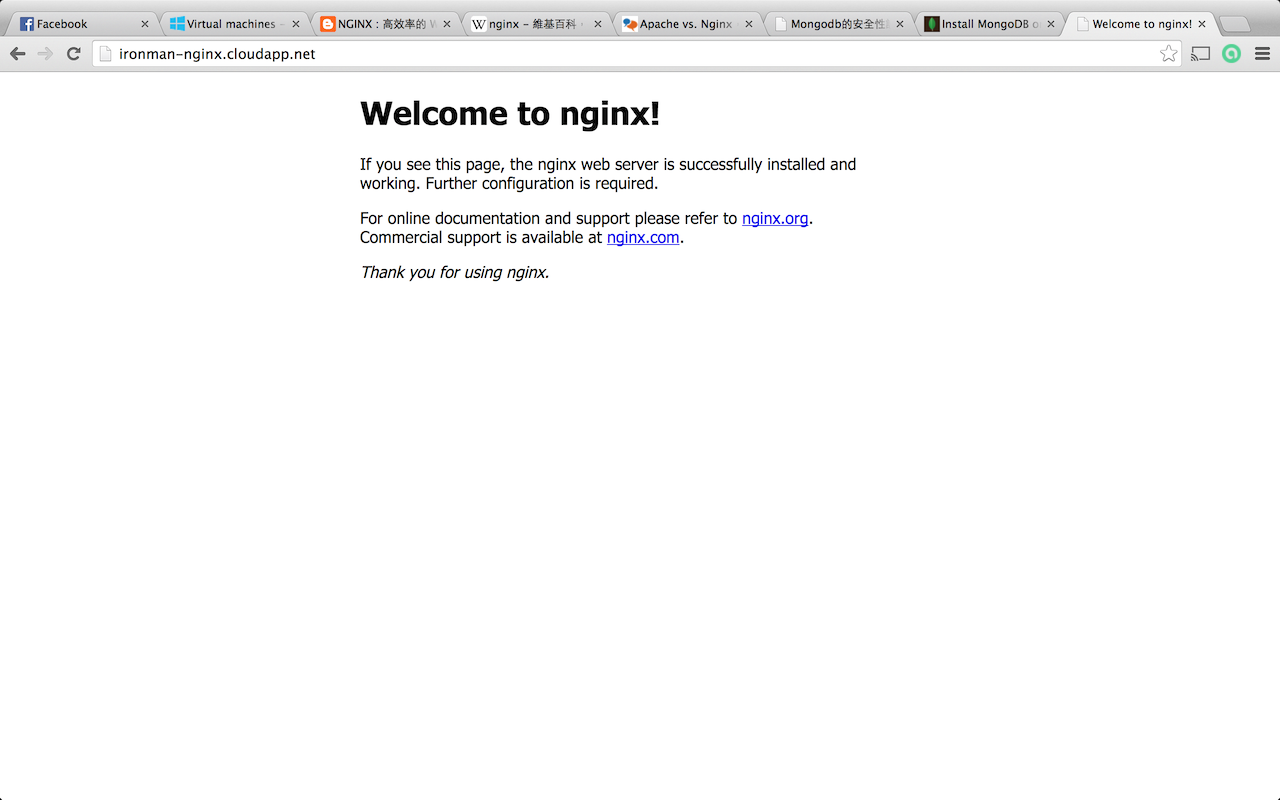Screen dimensions: 1280x800
Task: Switch to the Facebook tab
Action: click(84, 24)
